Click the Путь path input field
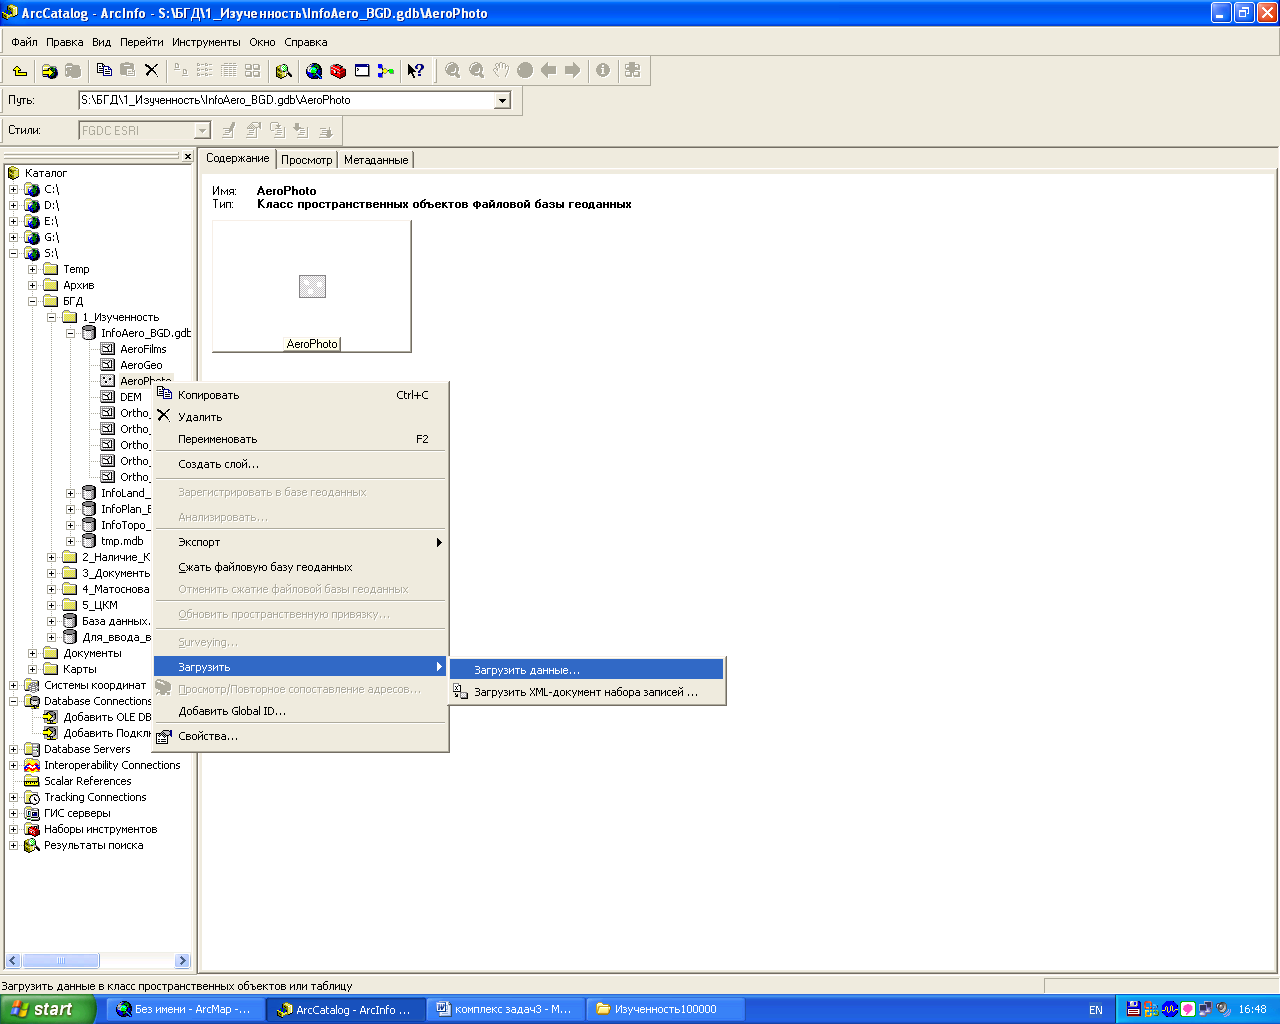This screenshot has width=1280, height=1024. point(286,100)
